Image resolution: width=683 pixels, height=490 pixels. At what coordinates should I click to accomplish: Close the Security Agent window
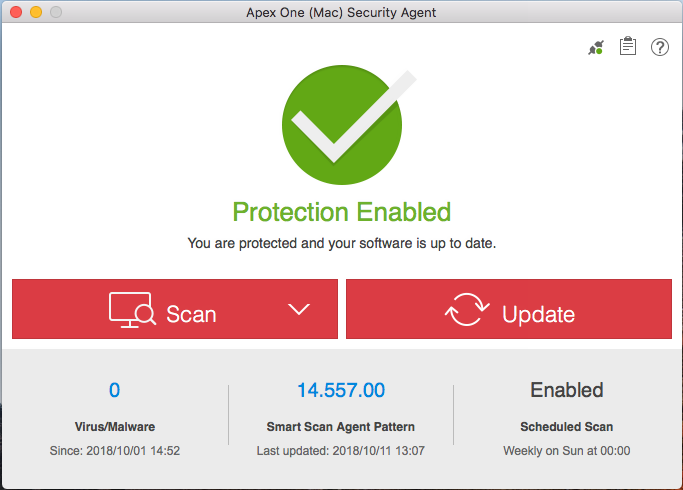pyautogui.click(x=15, y=13)
